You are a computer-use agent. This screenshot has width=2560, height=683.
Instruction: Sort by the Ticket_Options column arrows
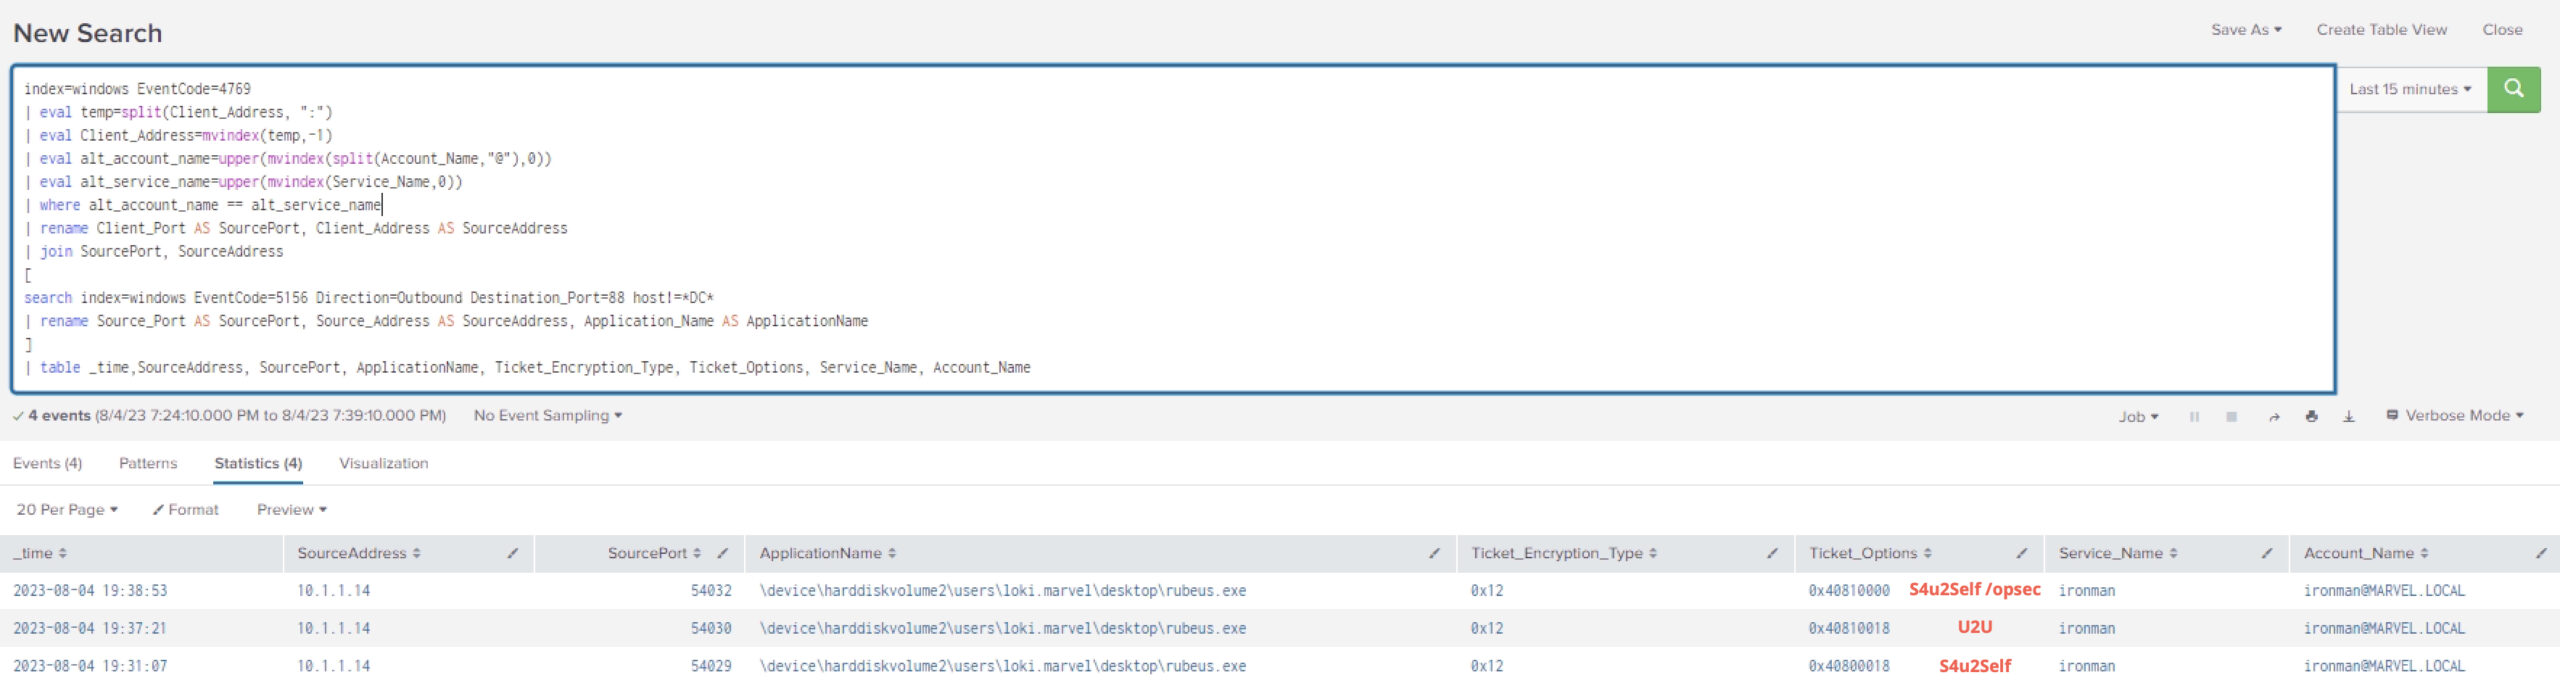pyautogui.click(x=1927, y=553)
